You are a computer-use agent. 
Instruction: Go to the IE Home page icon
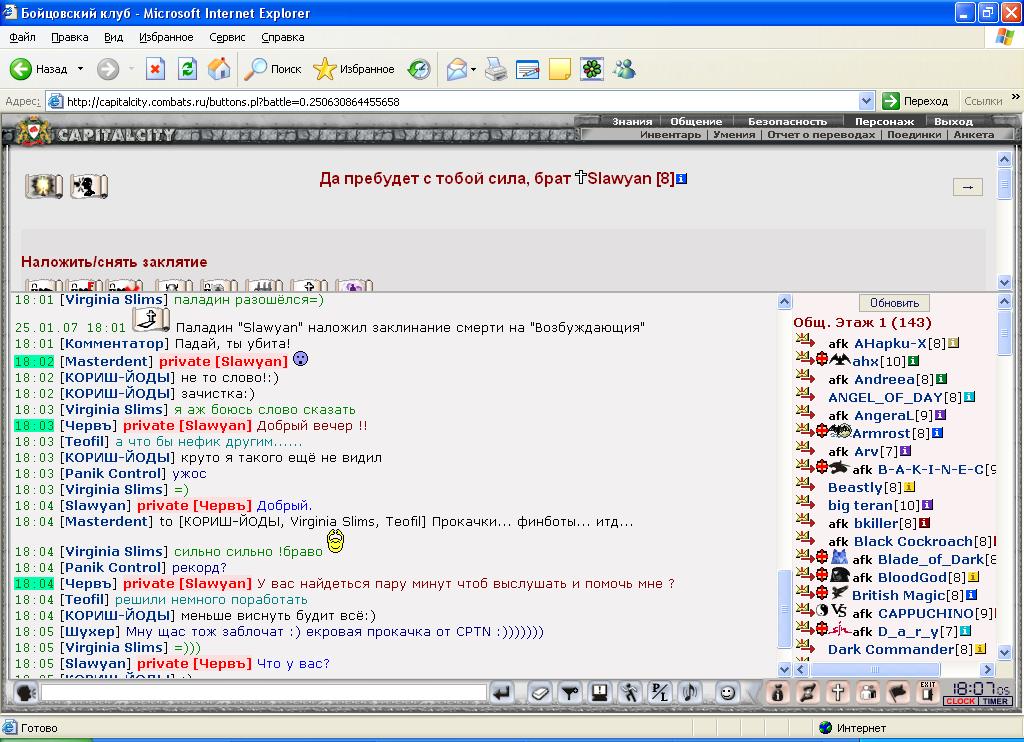tap(219, 69)
